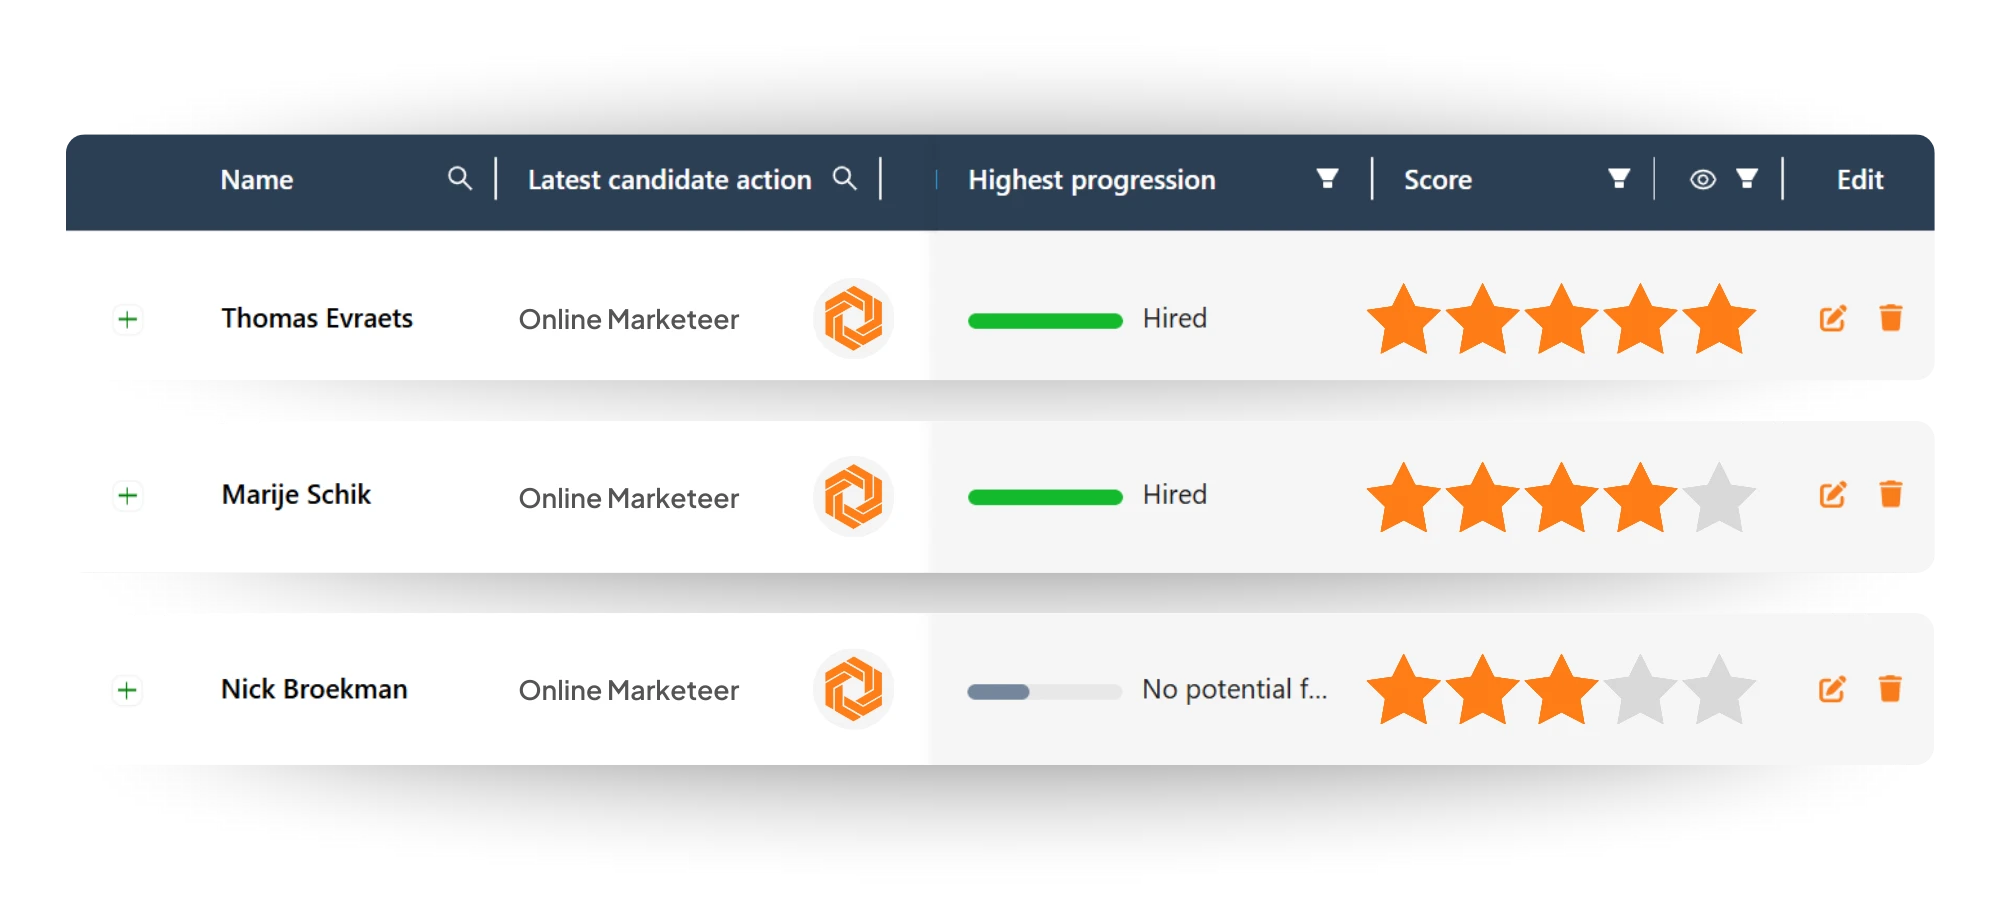Screen dimensions: 2000x900
Task: Click search icon in Name column
Action: [x=459, y=179]
